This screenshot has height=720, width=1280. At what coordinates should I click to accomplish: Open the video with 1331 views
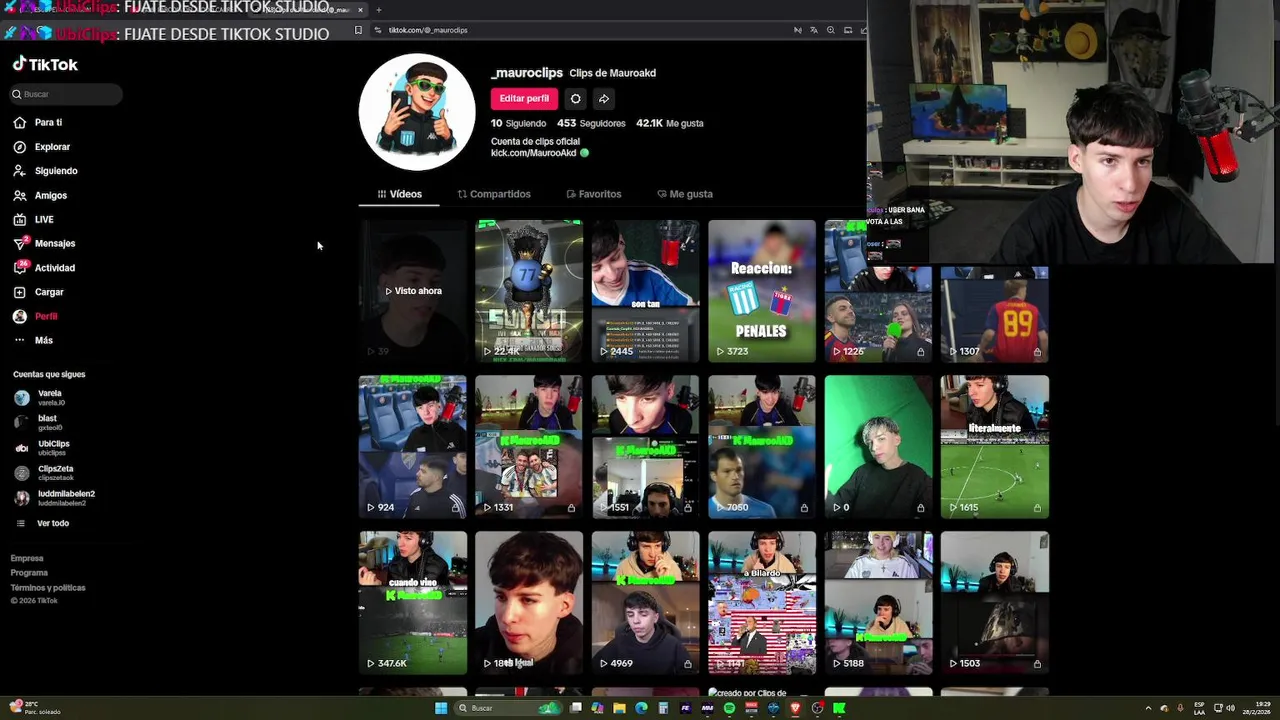coord(529,447)
